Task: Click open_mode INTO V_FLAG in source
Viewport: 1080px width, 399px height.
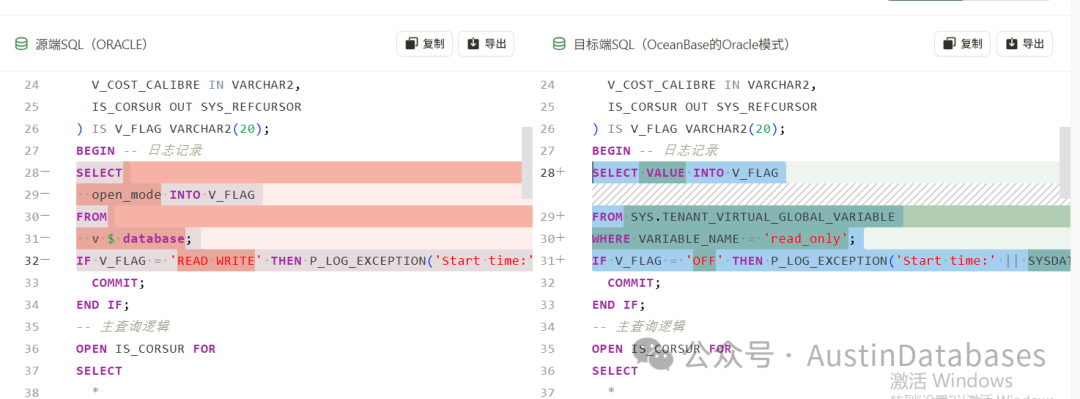Action: [173, 195]
